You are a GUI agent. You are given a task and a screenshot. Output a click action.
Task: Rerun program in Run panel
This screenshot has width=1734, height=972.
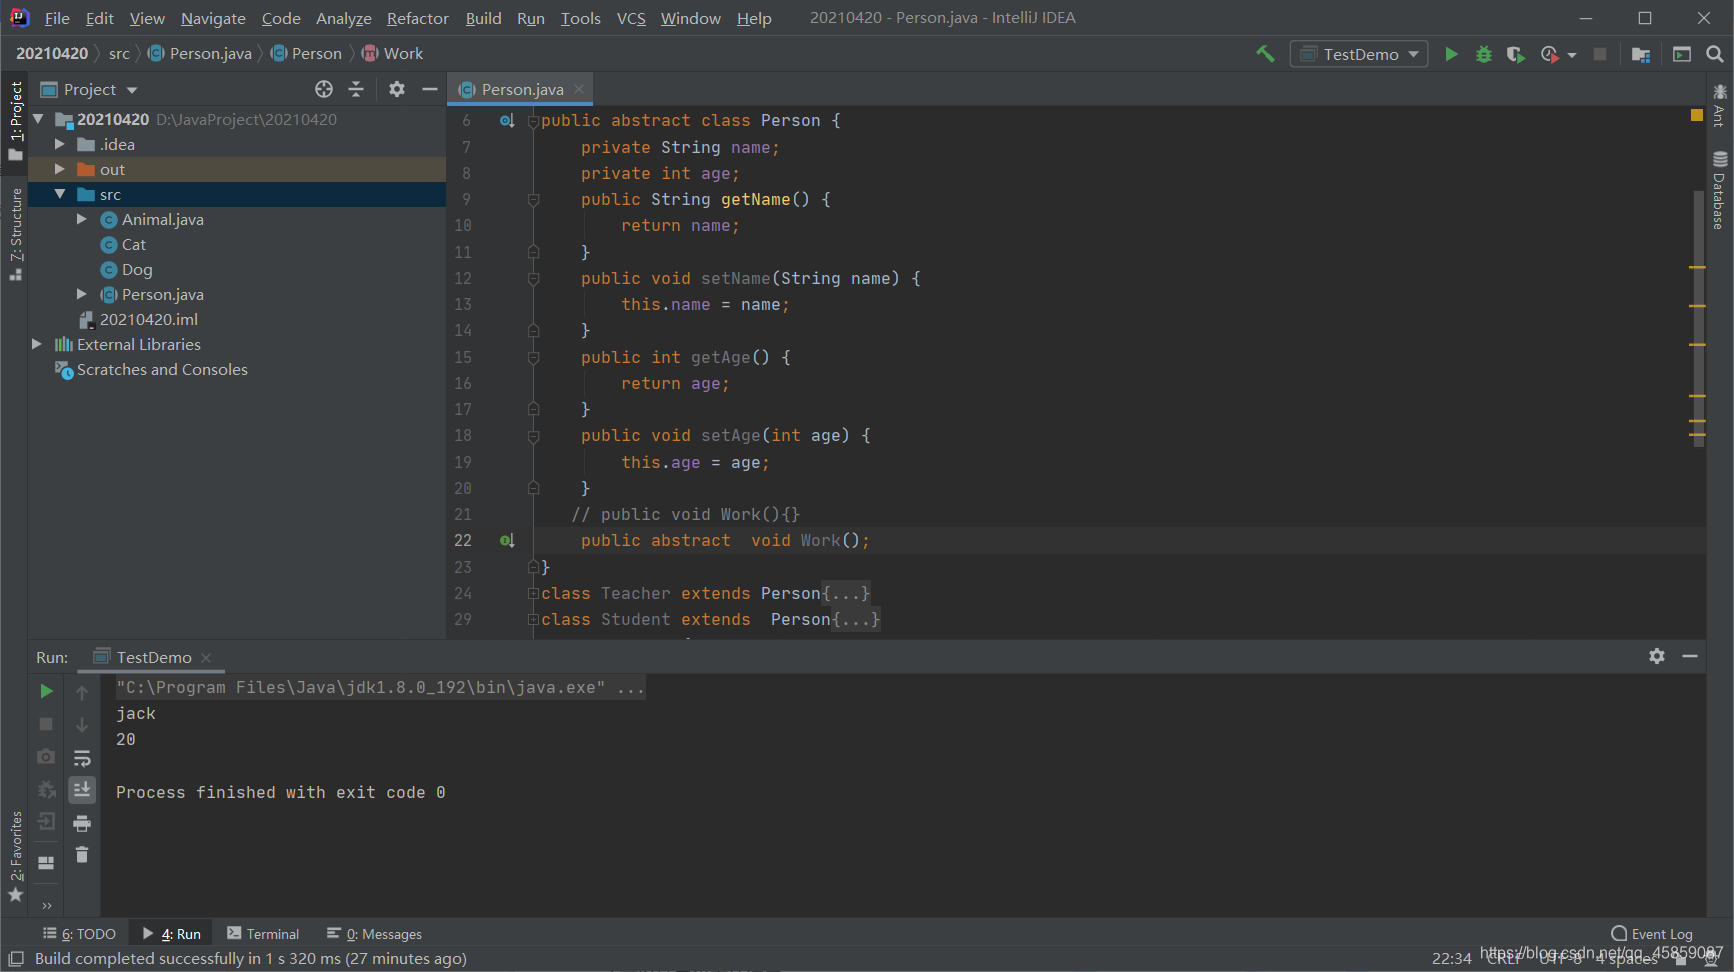[x=46, y=691]
